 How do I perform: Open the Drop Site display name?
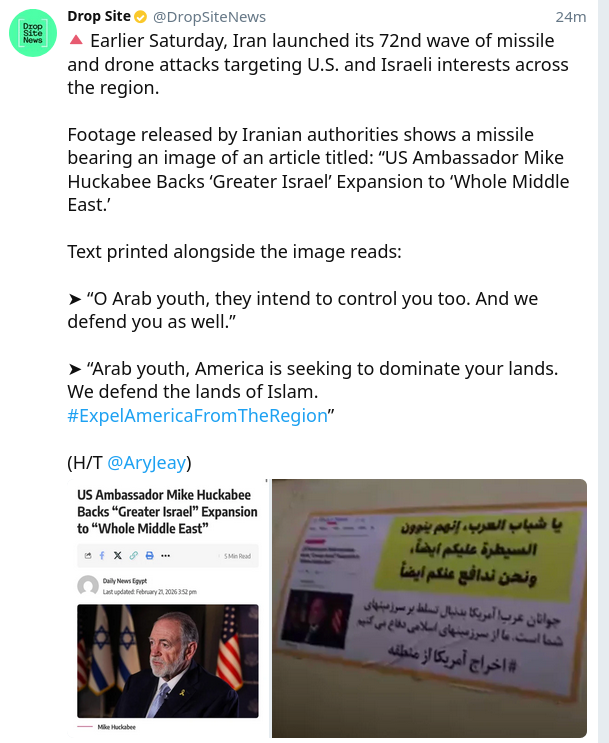point(99,17)
